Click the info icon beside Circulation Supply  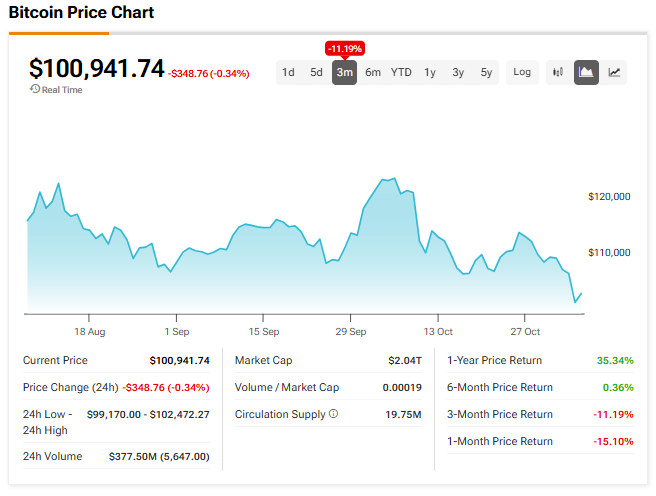333,414
